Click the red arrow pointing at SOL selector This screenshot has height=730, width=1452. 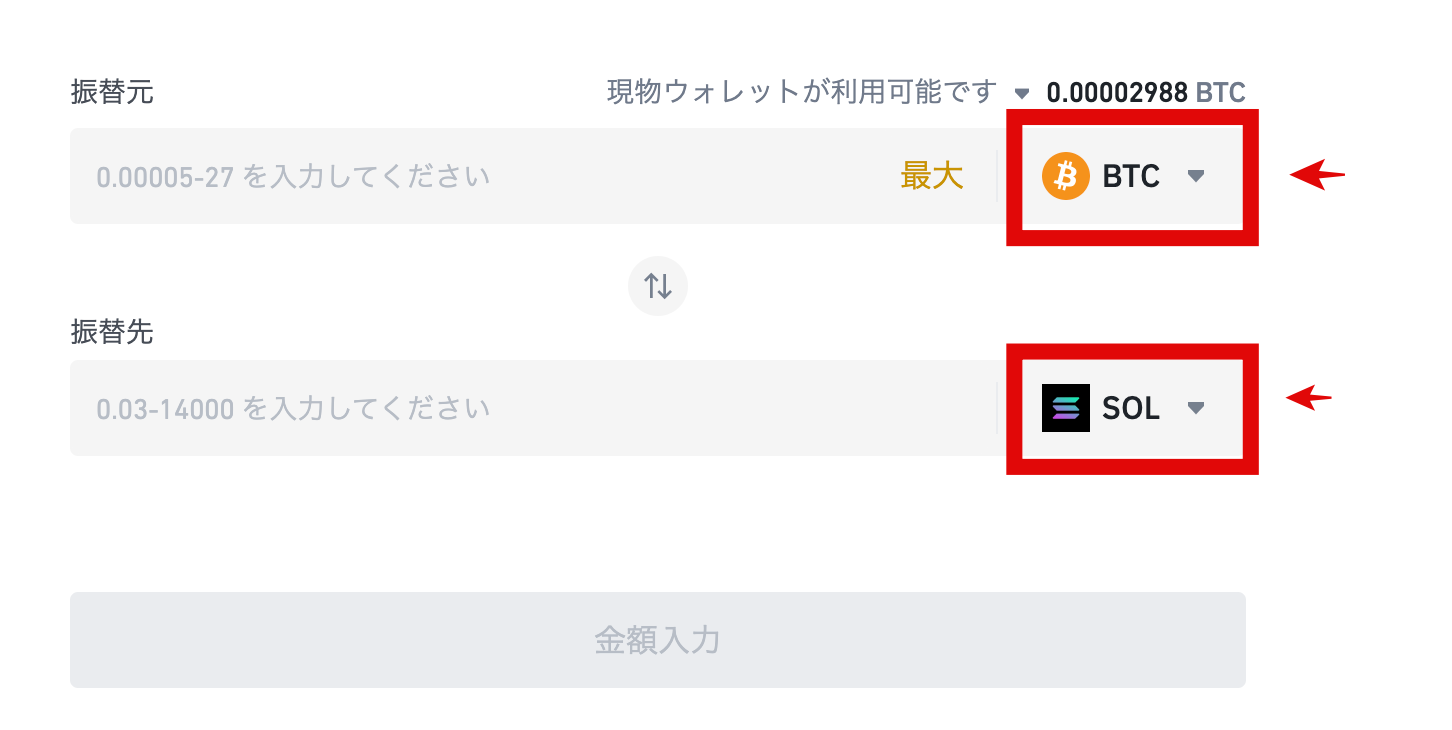click(1310, 398)
